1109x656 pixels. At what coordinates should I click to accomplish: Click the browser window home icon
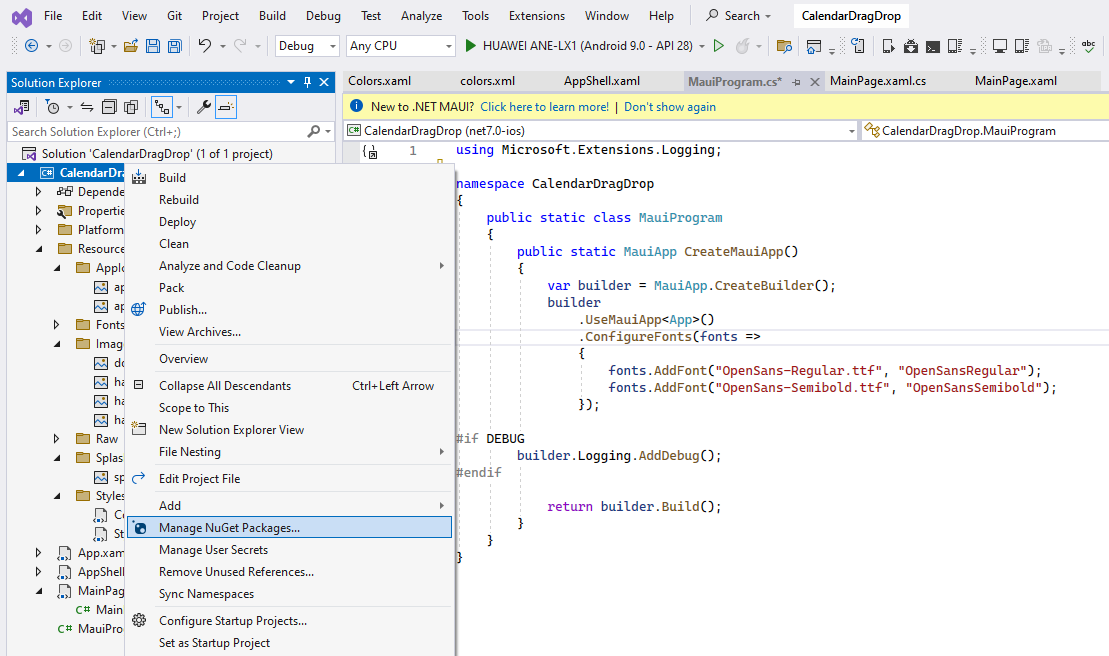pos(814,47)
